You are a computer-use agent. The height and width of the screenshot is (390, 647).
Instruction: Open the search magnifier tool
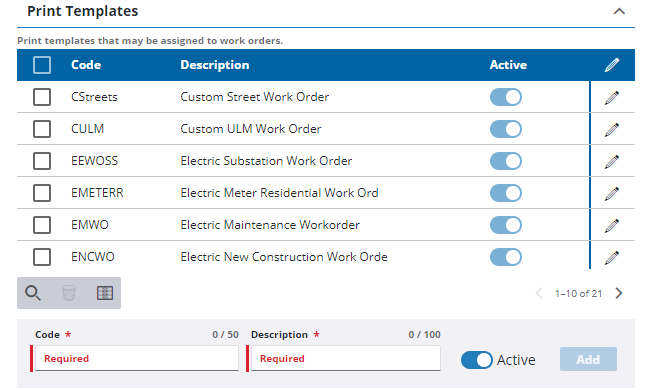33,293
